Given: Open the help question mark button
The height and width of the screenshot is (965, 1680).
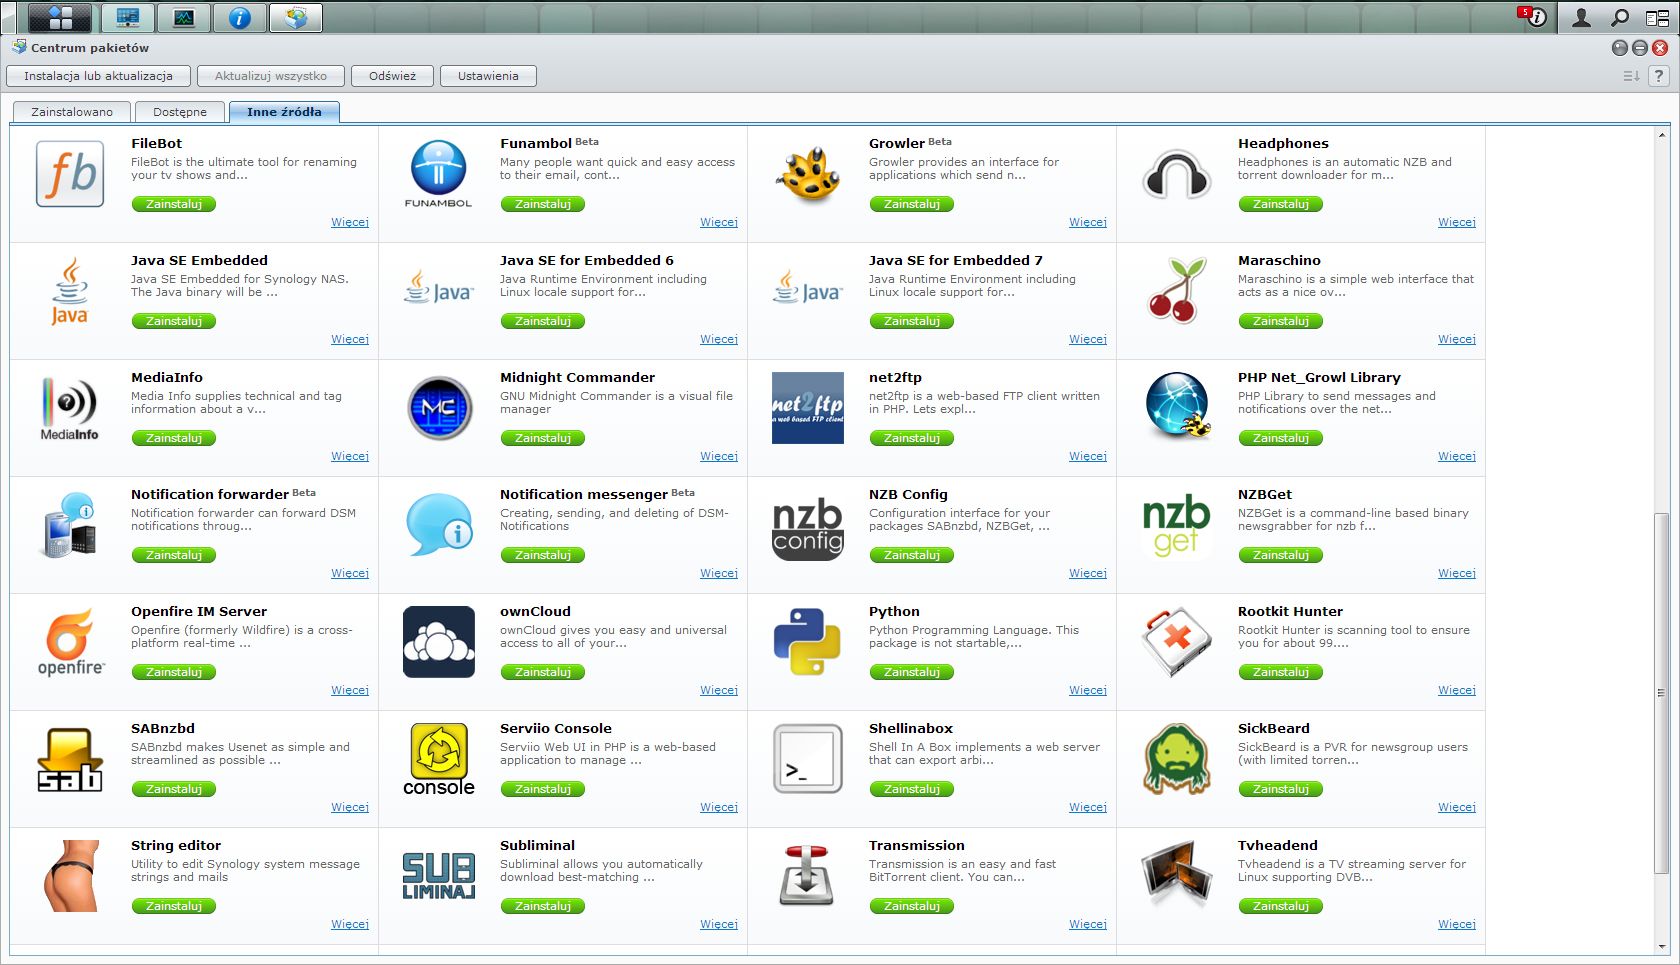Looking at the screenshot, I should (1659, 76).
